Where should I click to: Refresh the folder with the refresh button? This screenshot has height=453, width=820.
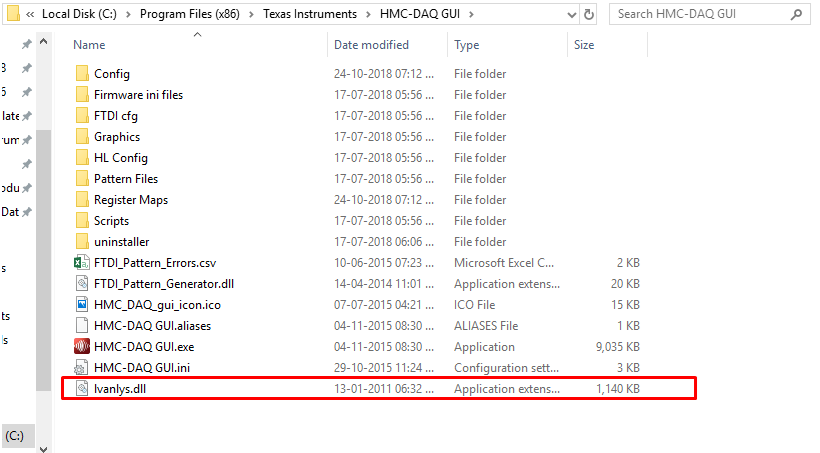click(589, 14)
